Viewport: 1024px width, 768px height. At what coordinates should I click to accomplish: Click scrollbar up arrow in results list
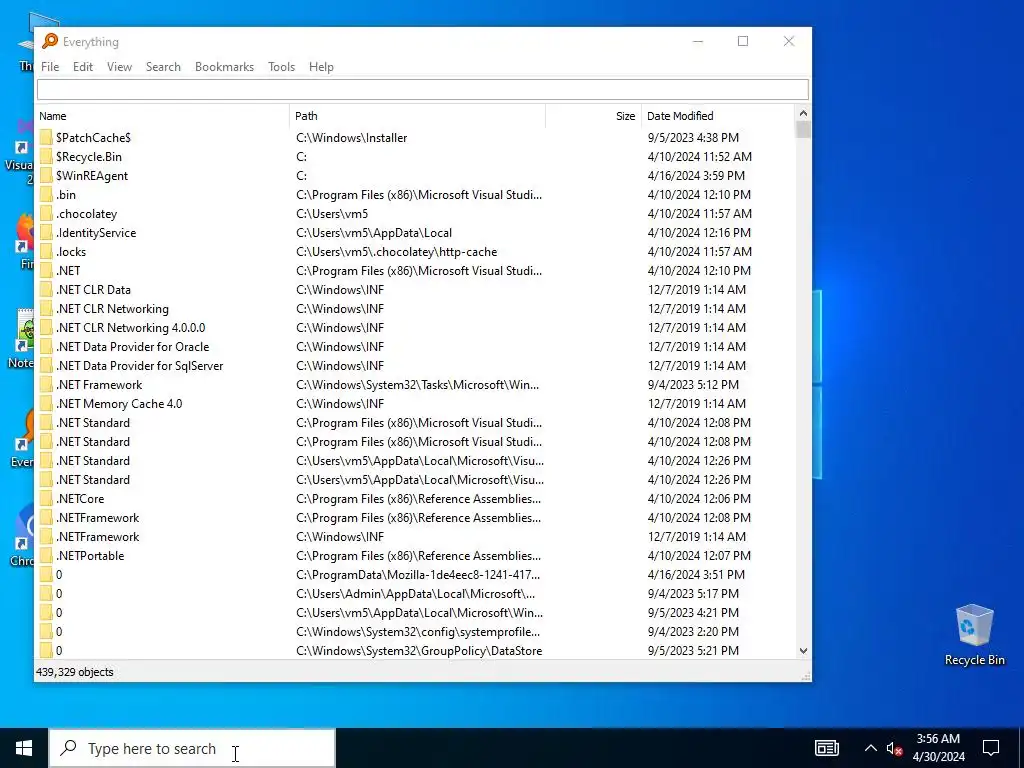[x=803, y=114]
